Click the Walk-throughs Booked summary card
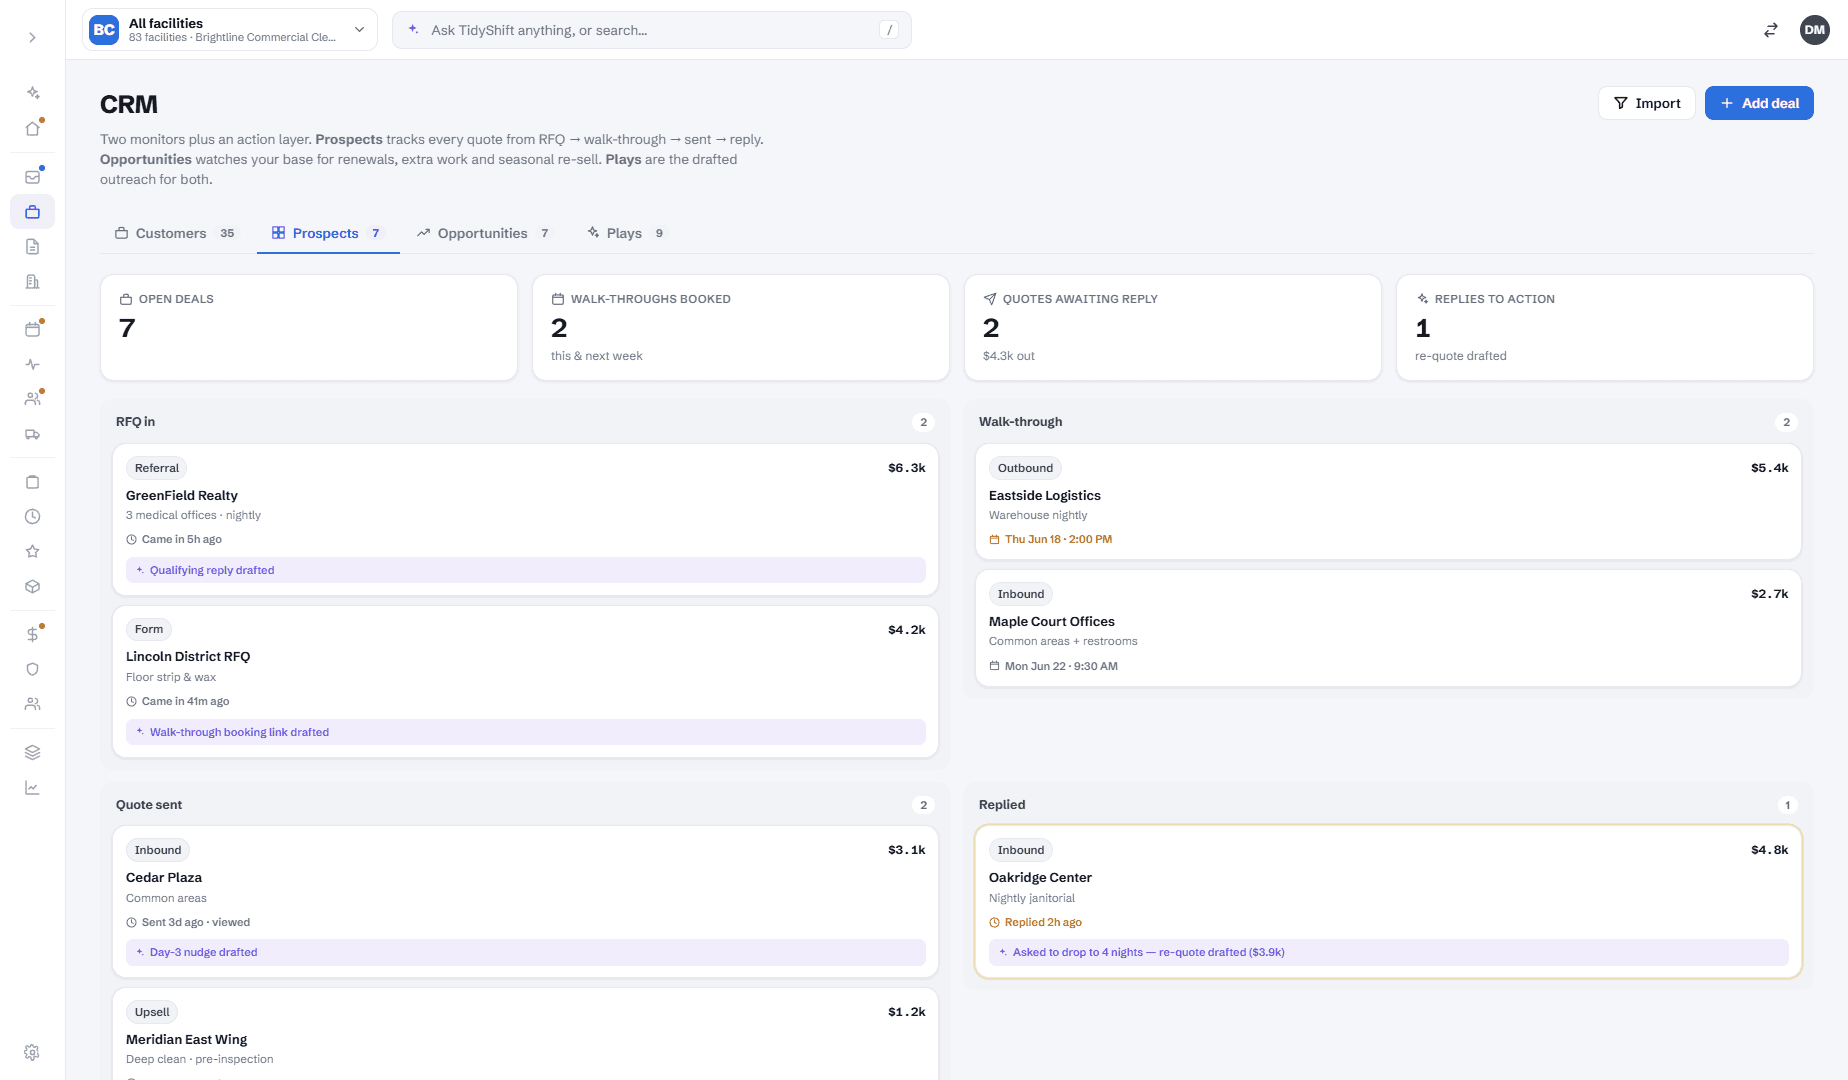 click(x=741, y=328)
